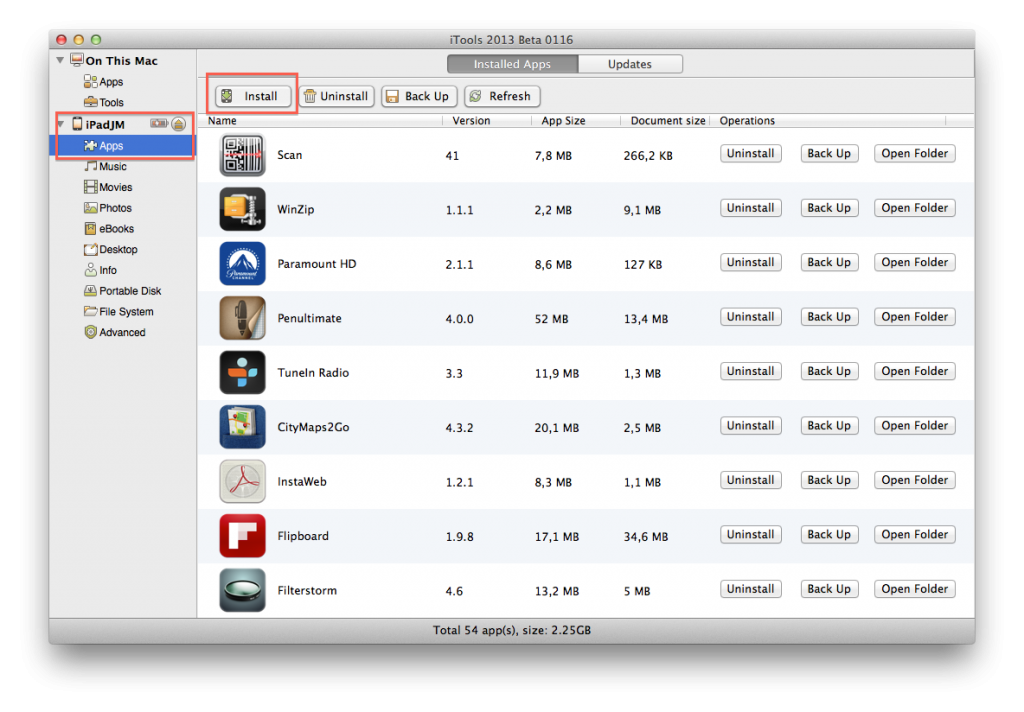
Task: Switch to the Installed Apps tab
Action: click(513, 64)
